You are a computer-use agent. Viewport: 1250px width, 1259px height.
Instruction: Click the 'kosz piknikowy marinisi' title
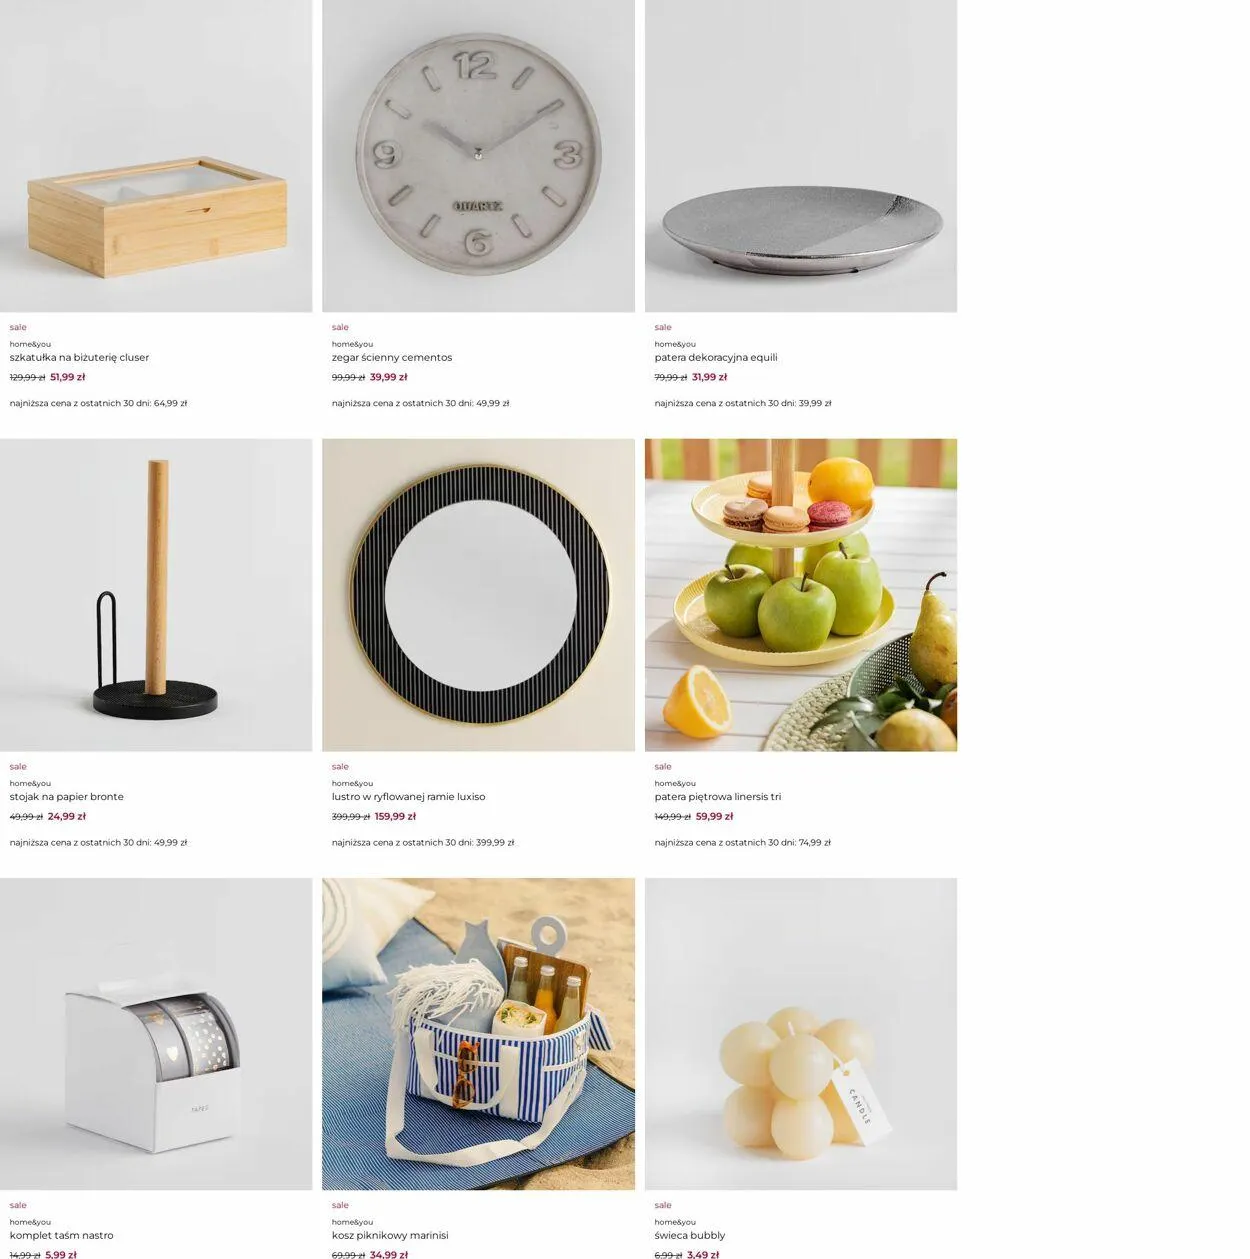point(390,1235)
